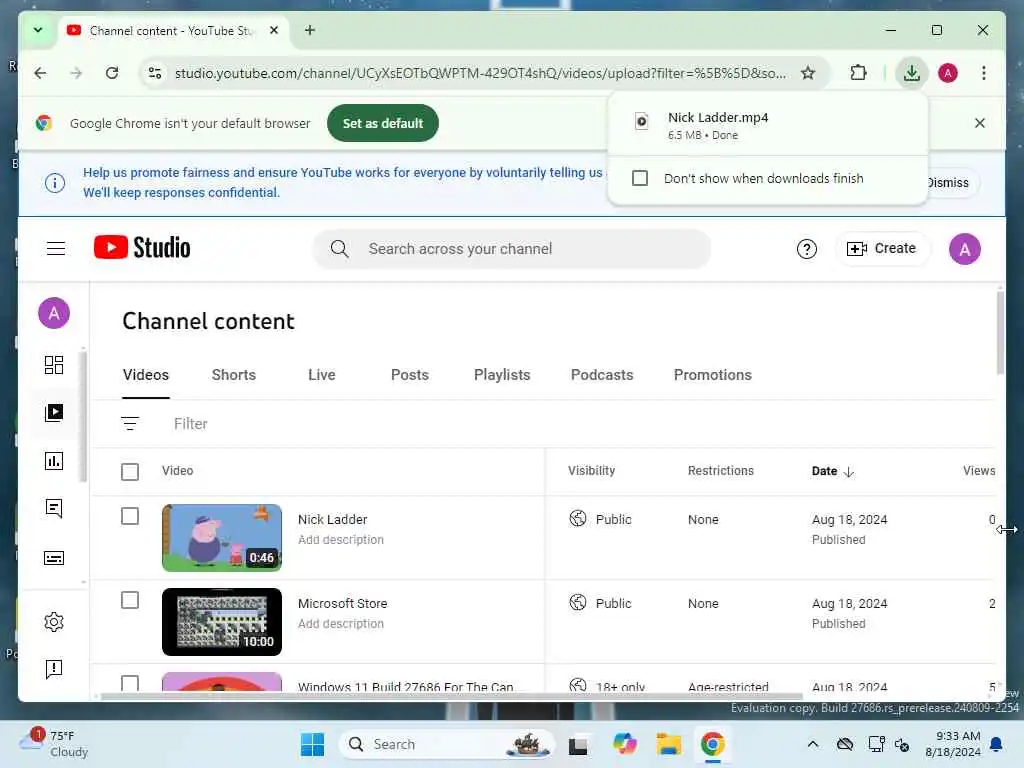Click Send feedback icon in sidebar
Screen dimensions: 1024x768
pos(54,669)
